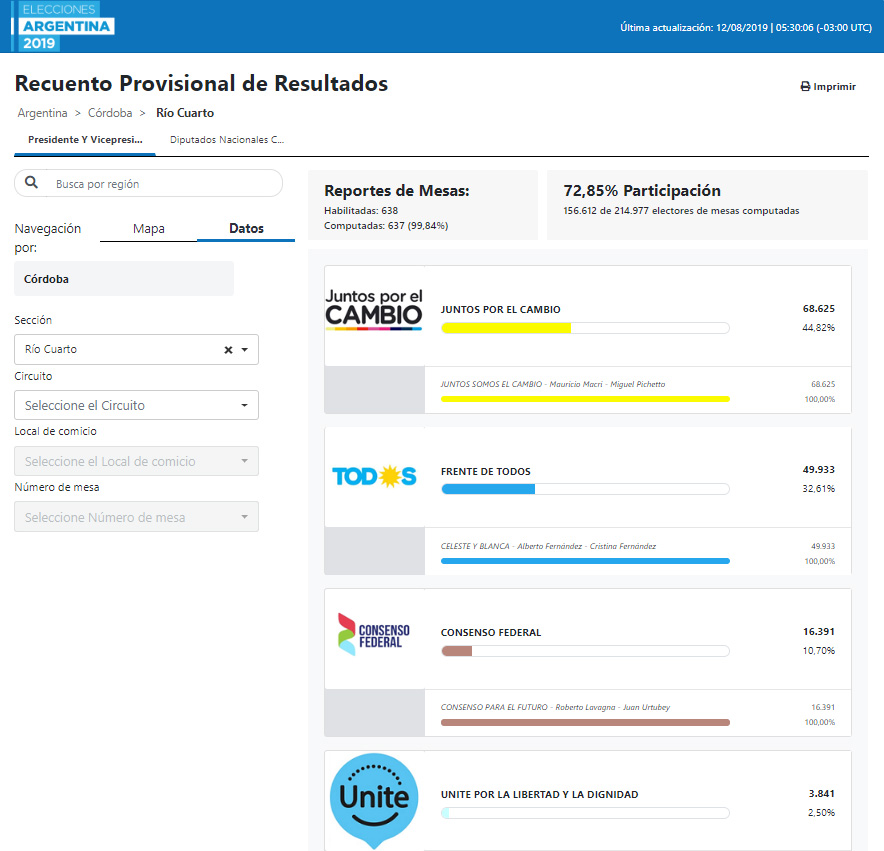
Task: Click the Juntos Somos el Cambio list bar
Action: pyautogui.click(x=585, y=399)
